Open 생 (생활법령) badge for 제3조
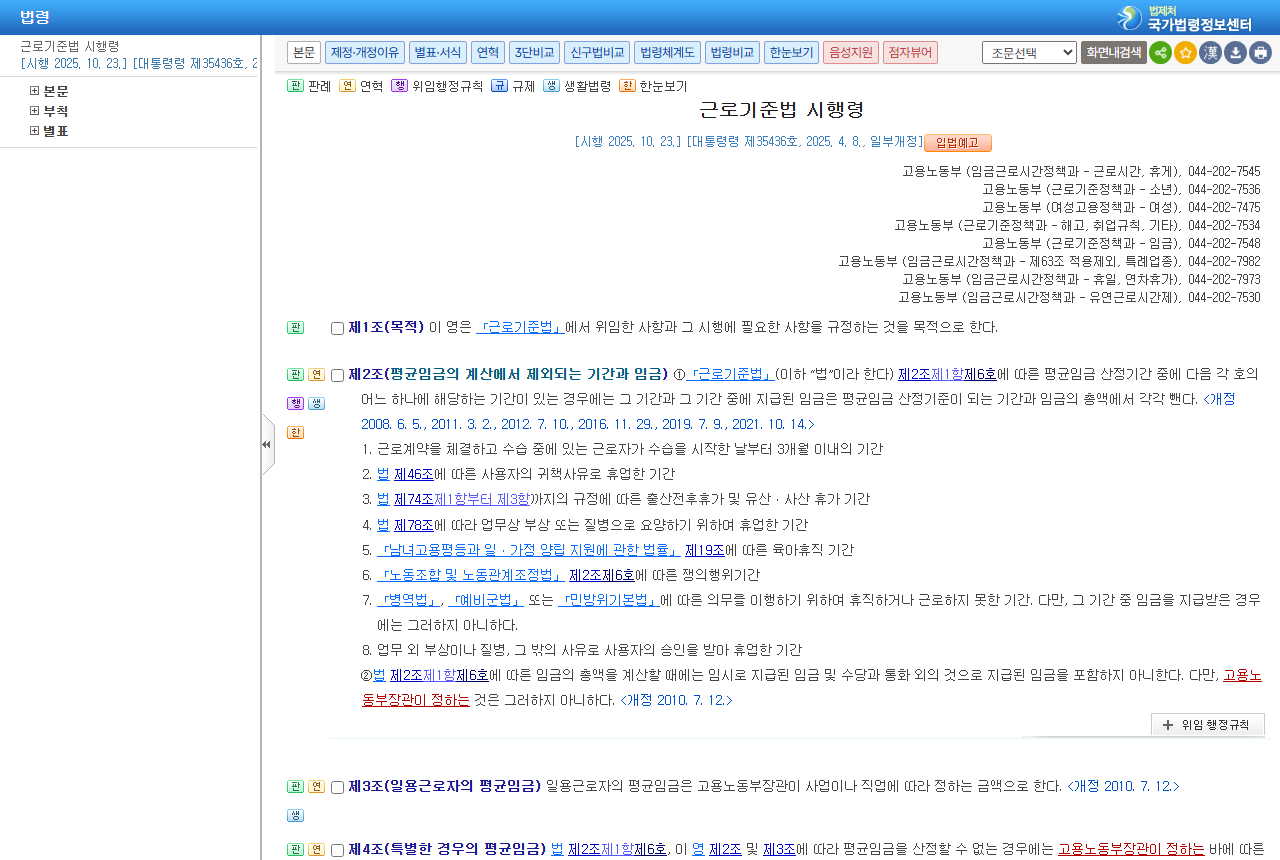 (295, 815)
